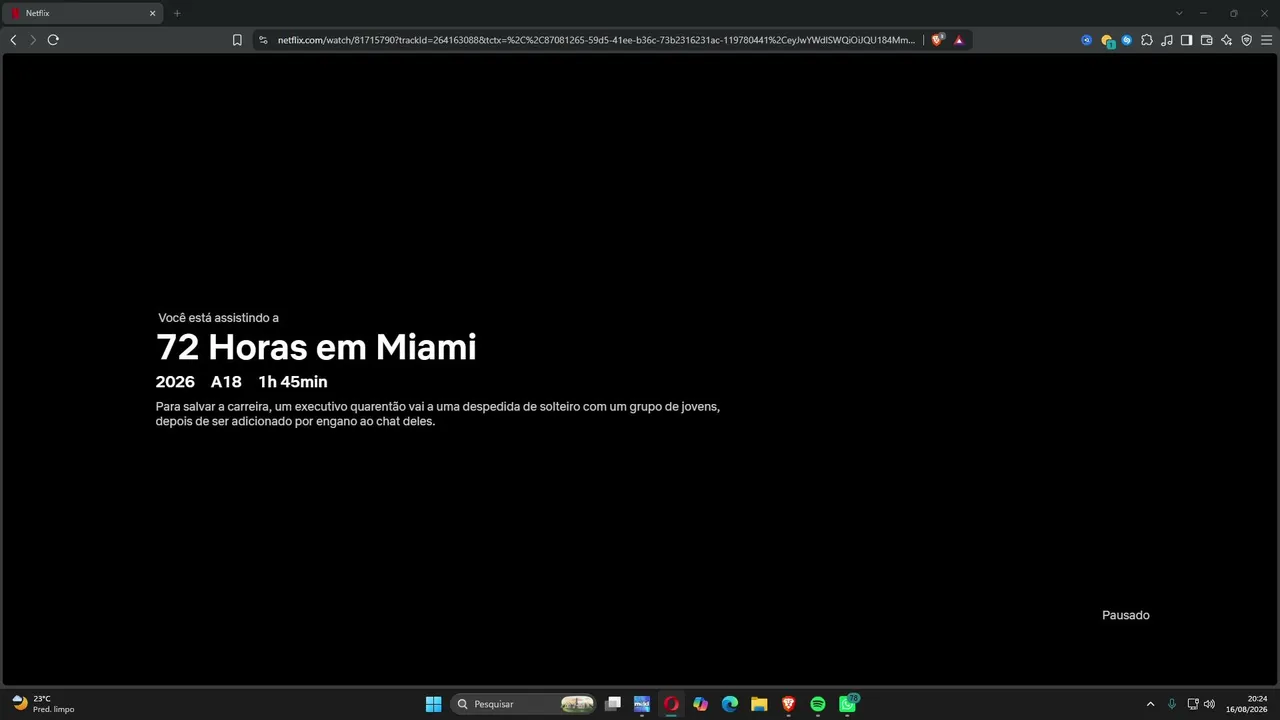Open the Extensions puzzle-piece menu
The image size is (1280, 720).
click(1147, 40)
